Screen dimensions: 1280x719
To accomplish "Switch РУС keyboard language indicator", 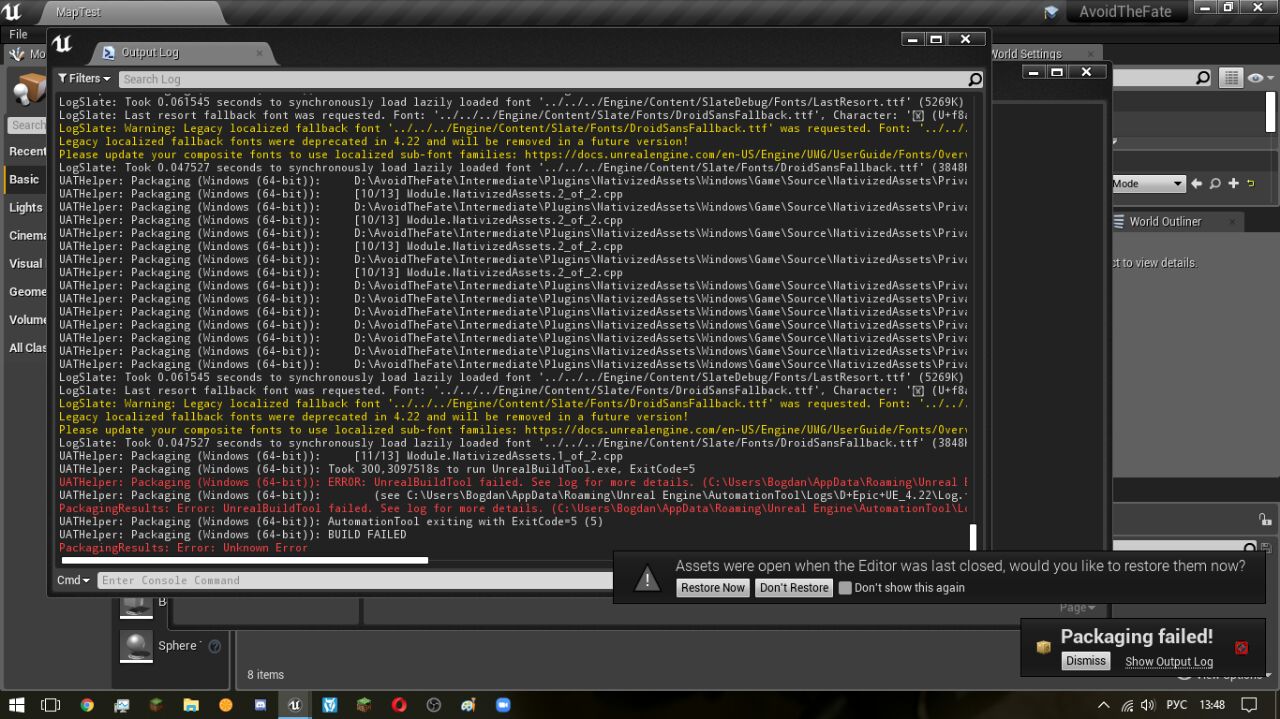I will click(1177, 705).
